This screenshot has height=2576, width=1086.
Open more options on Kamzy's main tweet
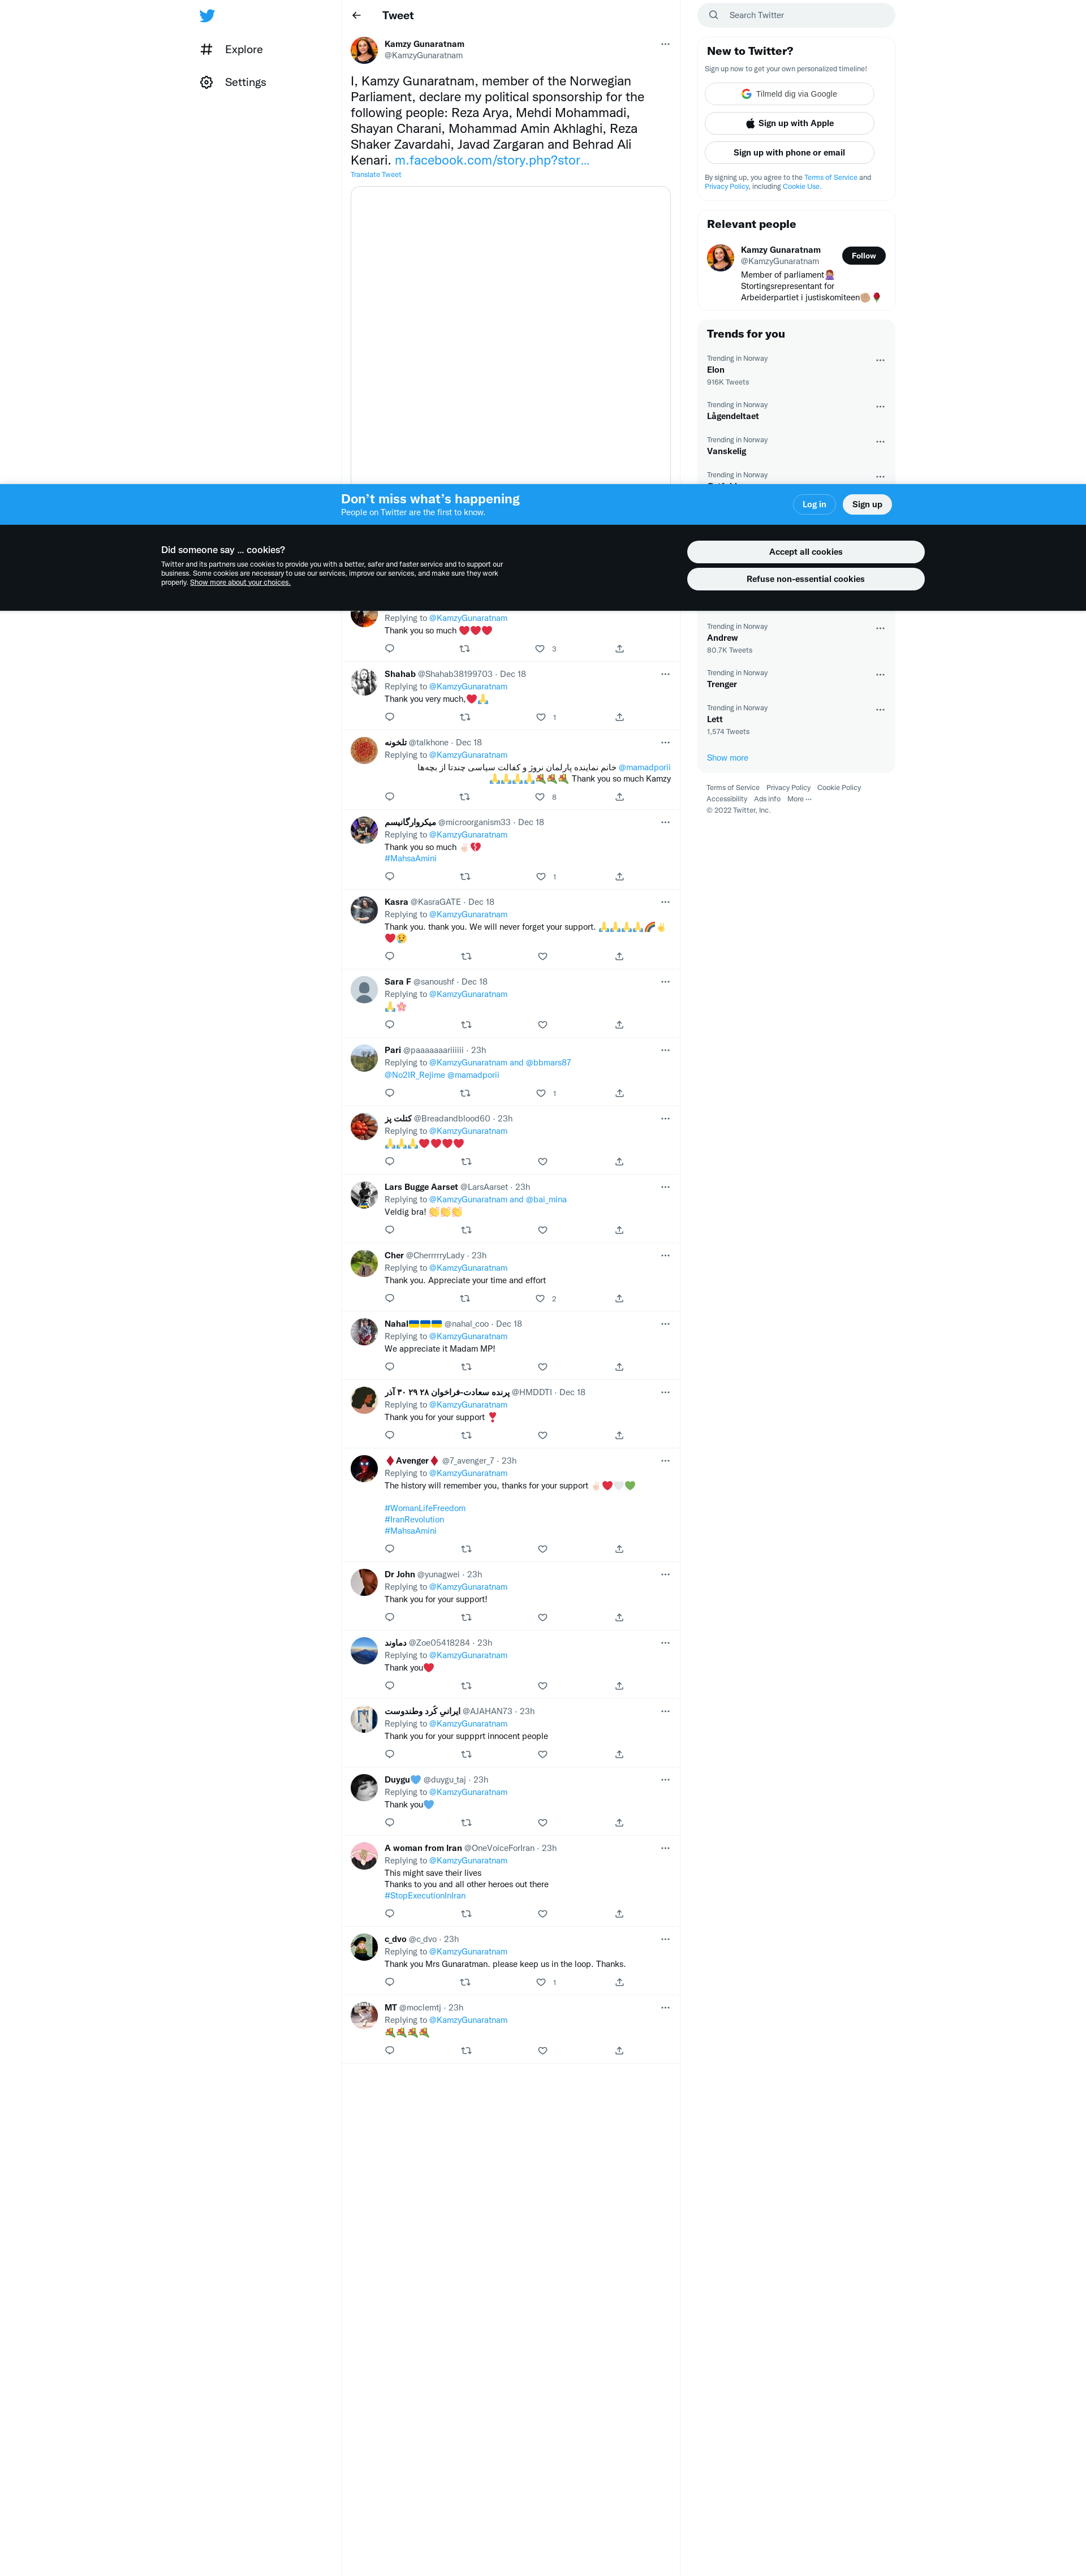point(665,44)
